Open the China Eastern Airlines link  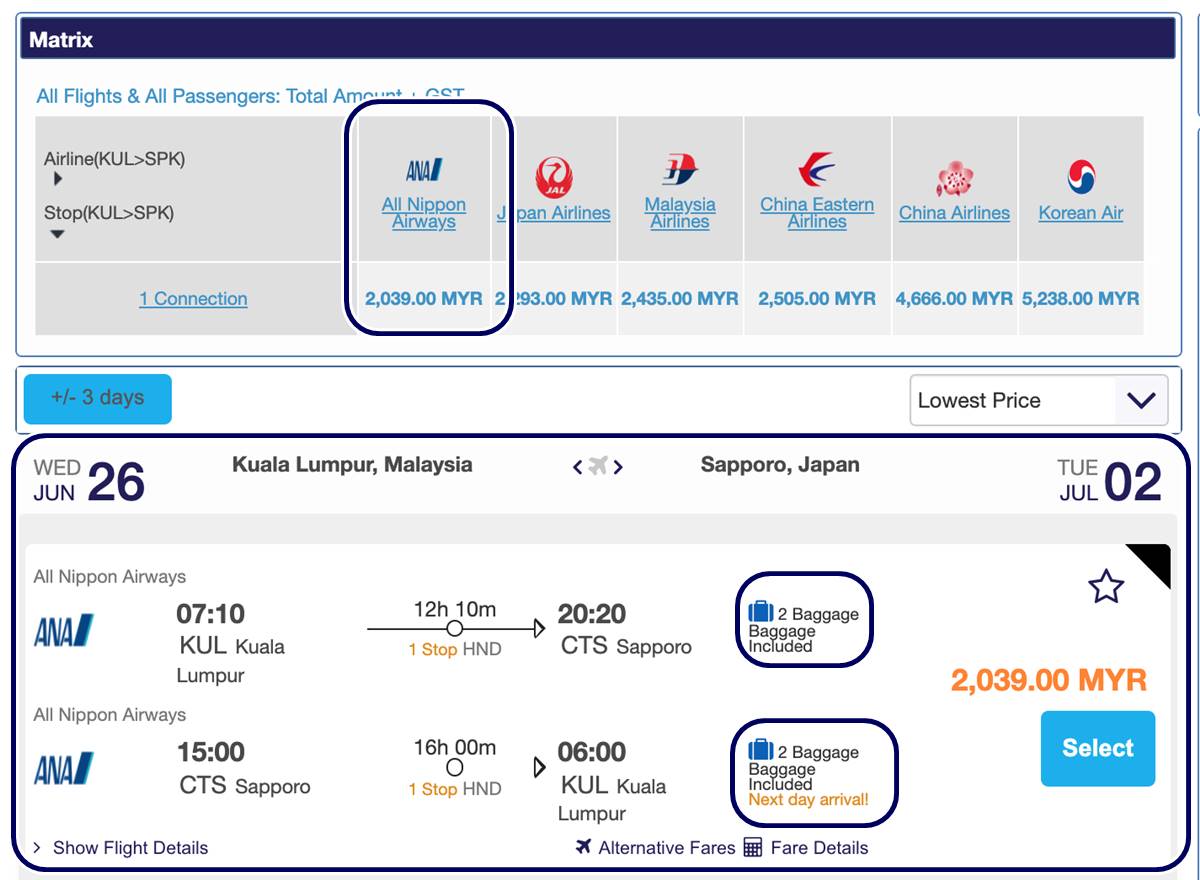coord(817,213)
